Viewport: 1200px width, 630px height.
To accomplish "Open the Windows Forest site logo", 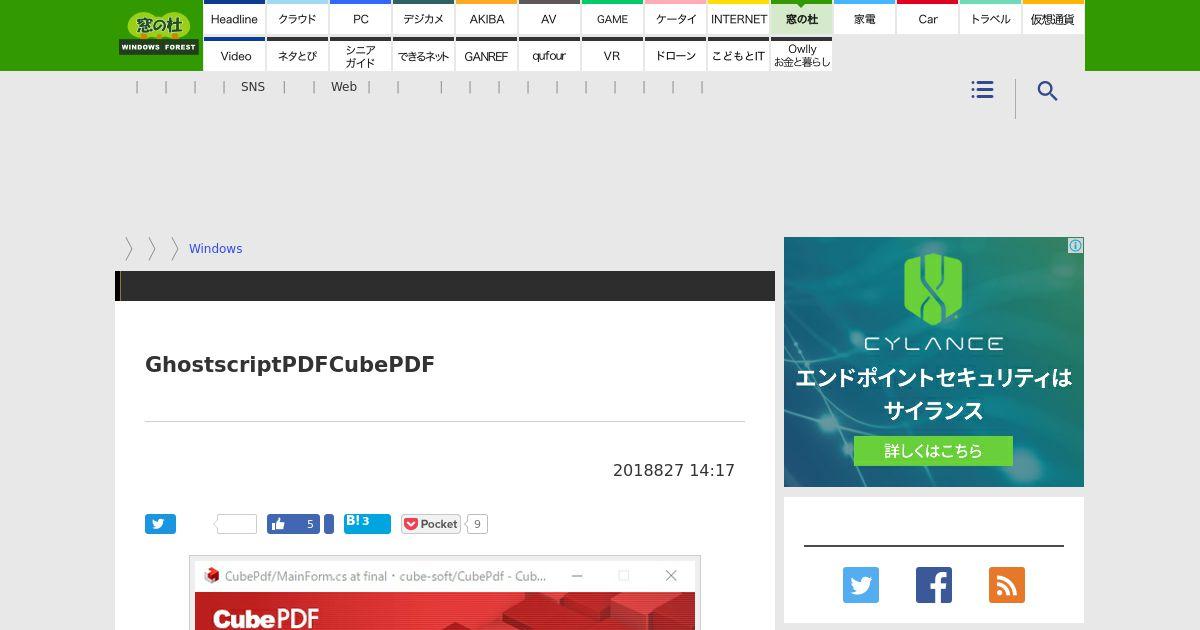I will click(x=159, y=34).
